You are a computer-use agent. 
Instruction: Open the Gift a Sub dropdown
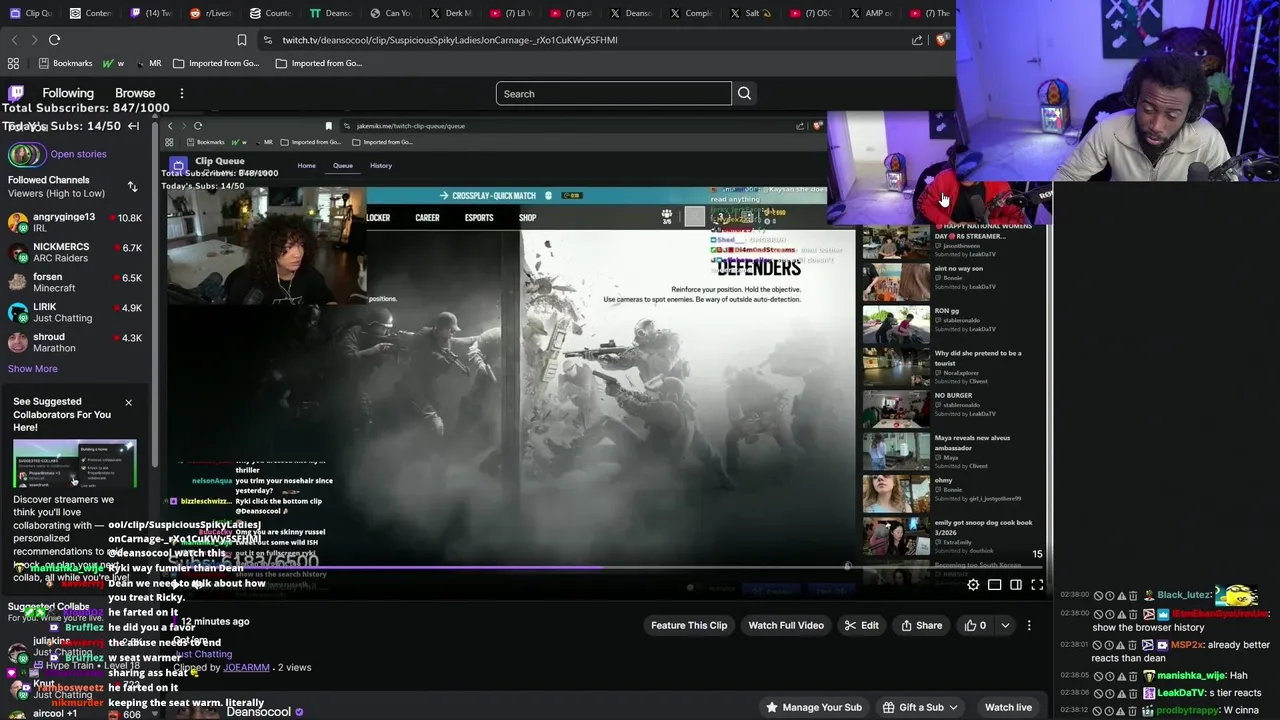pos(920,707)
